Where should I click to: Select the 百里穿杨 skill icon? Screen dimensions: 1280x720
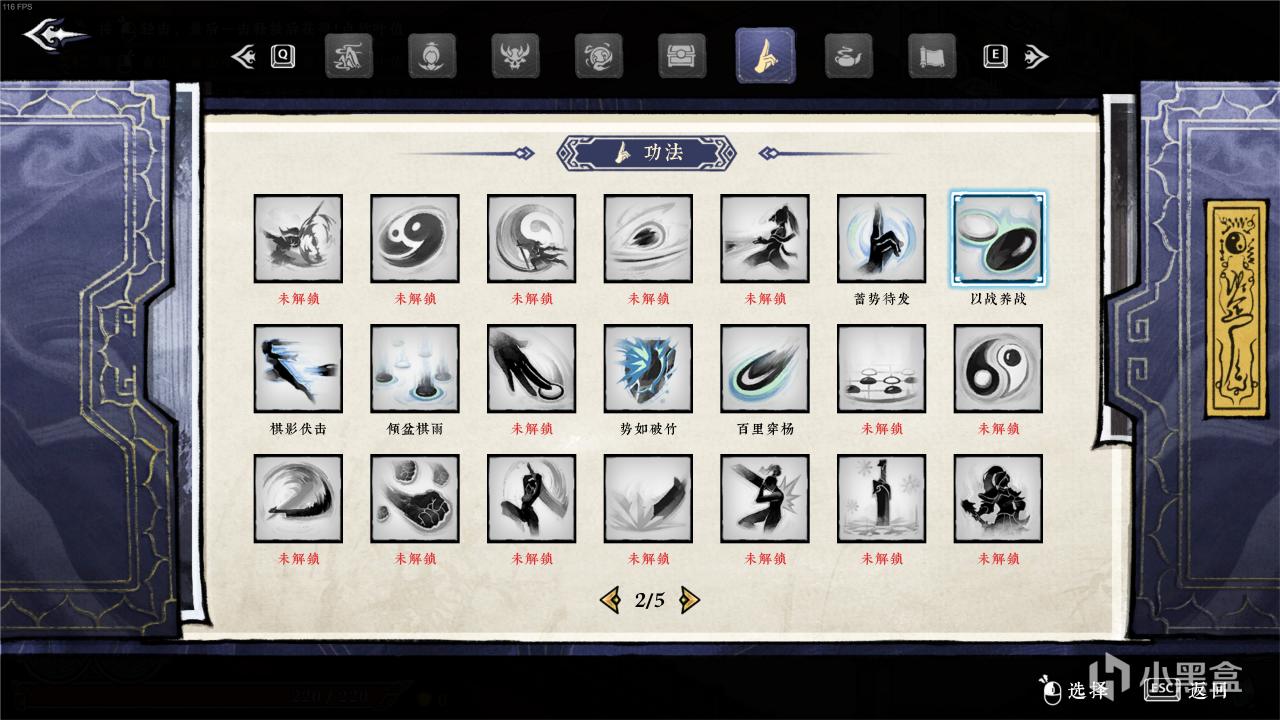pos(765,368)
